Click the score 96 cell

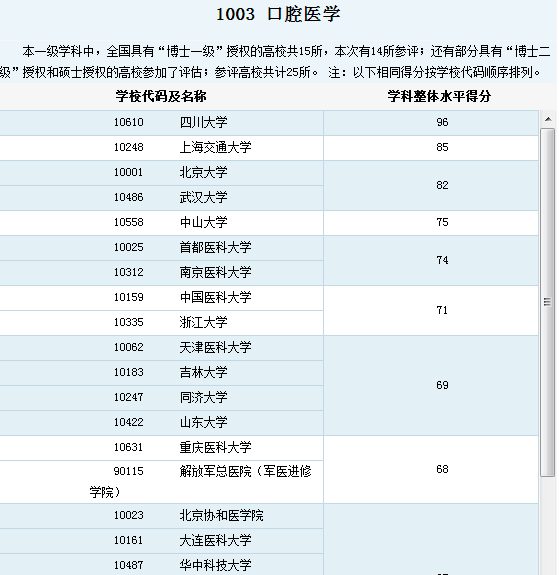pyautogui.click(x=431, y=123)
